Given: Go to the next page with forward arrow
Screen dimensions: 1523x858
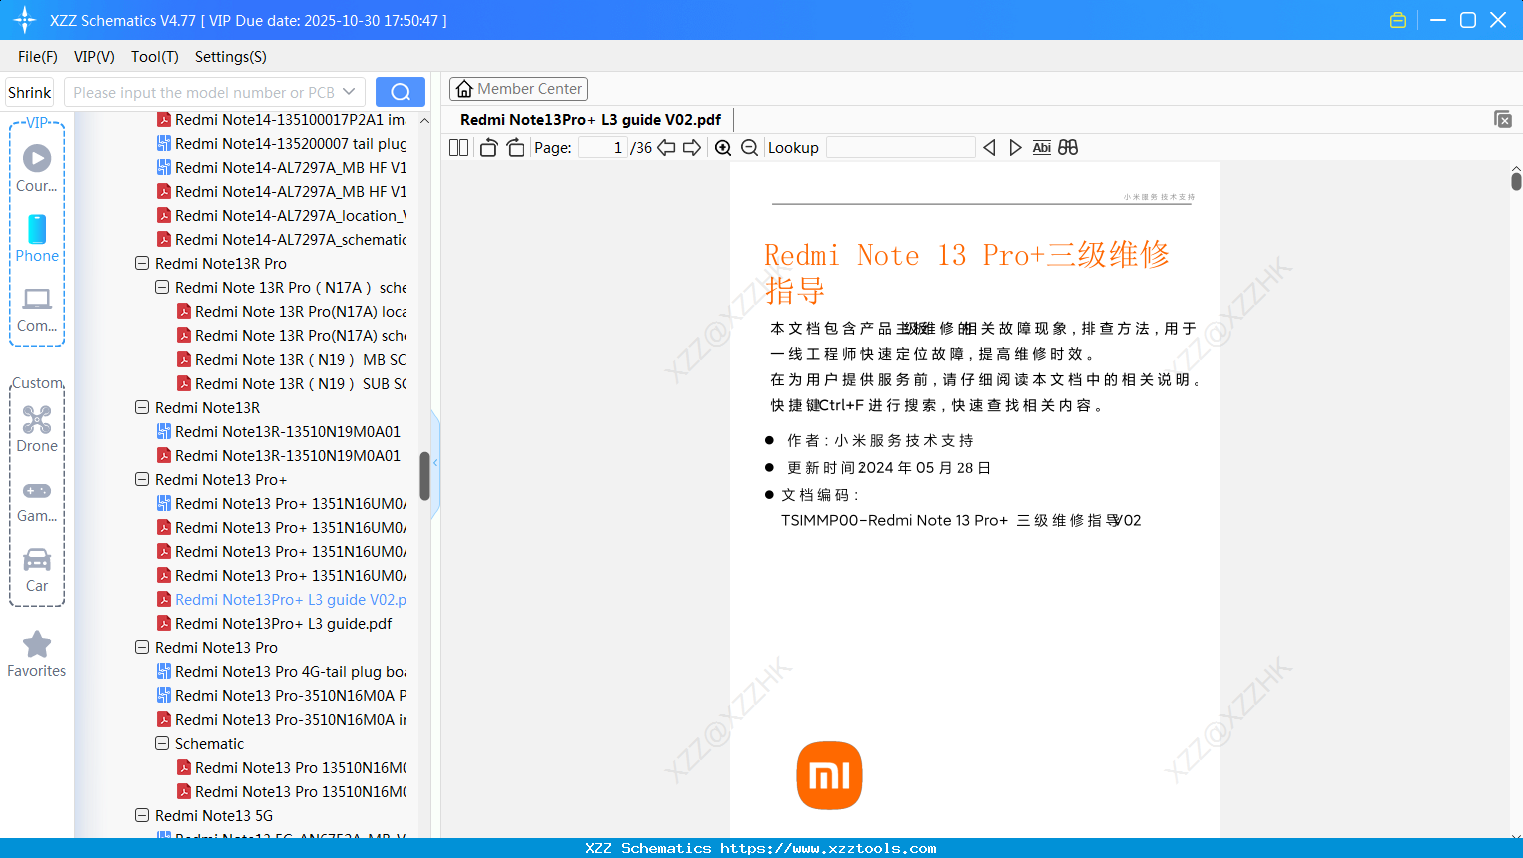Looking at the screenshot, I should [692, 147].
